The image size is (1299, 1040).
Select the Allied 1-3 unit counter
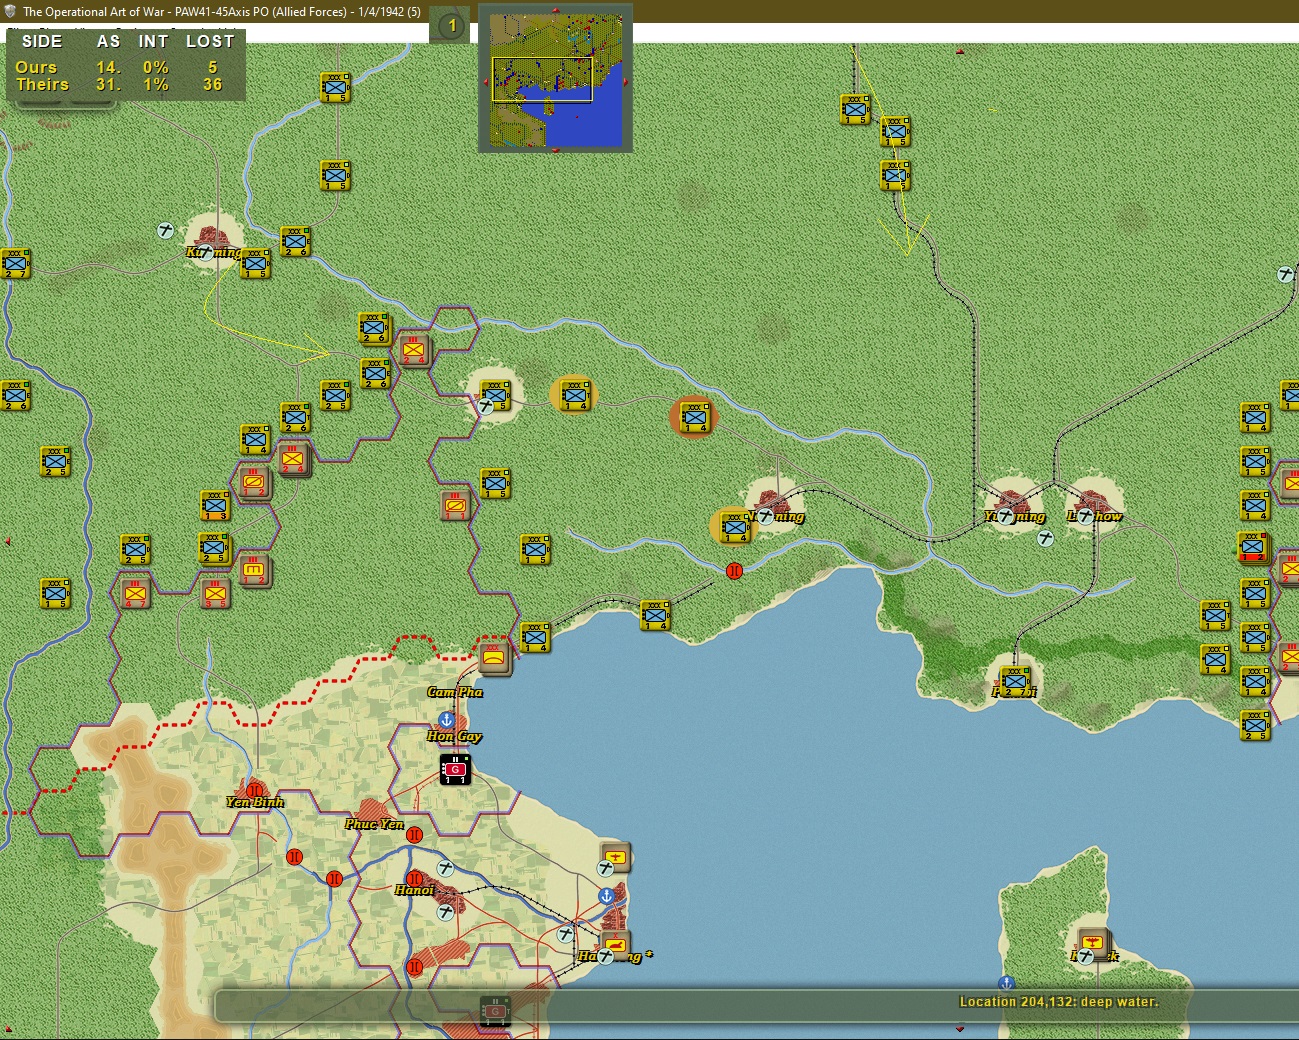215,505
